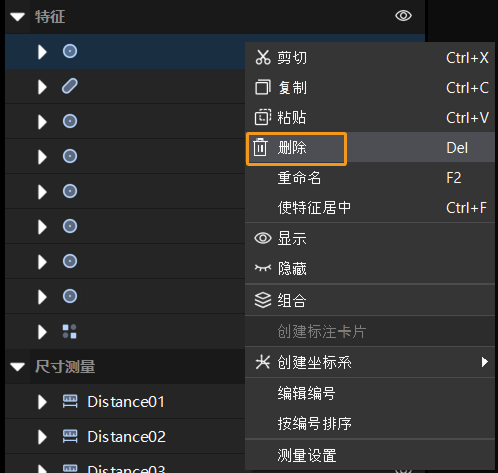Expand the slot feature row

click(42, 87)
